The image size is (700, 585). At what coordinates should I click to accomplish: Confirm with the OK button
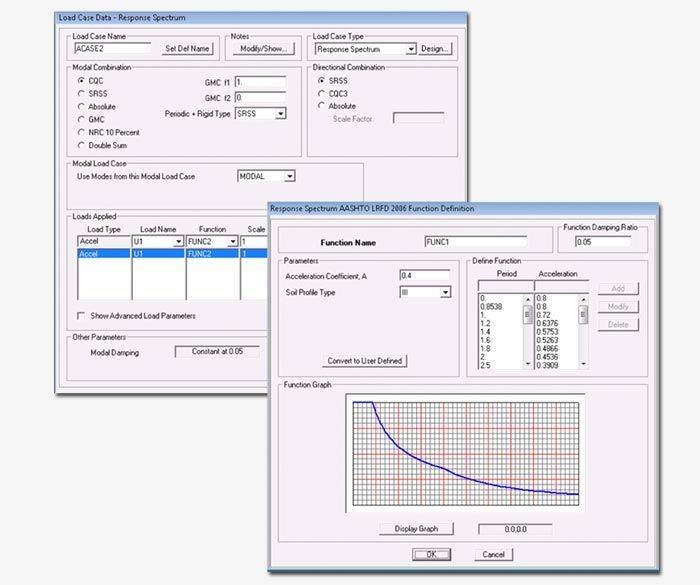431,554
